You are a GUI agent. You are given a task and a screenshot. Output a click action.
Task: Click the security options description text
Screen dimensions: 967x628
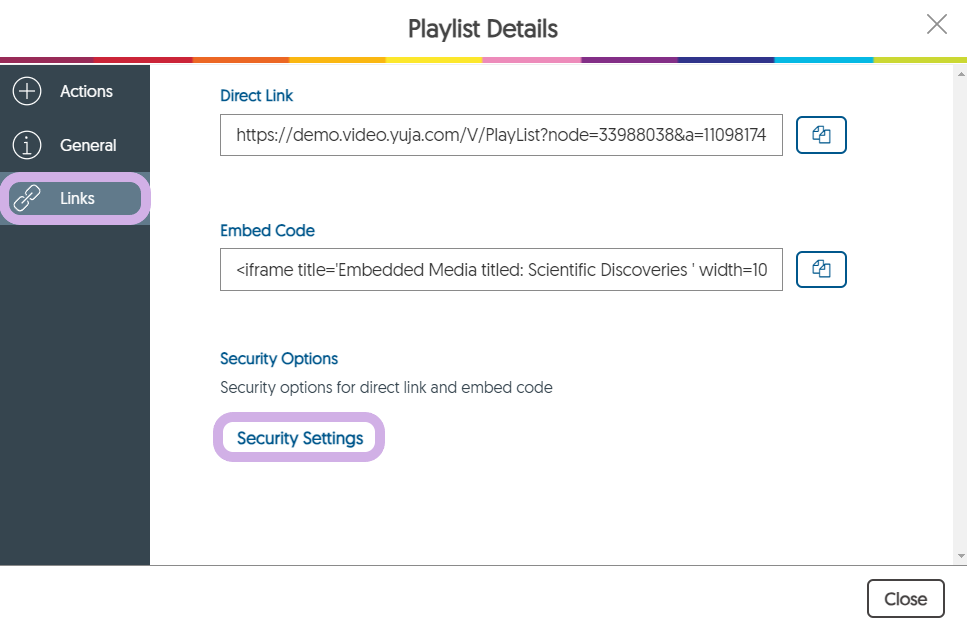386,387
